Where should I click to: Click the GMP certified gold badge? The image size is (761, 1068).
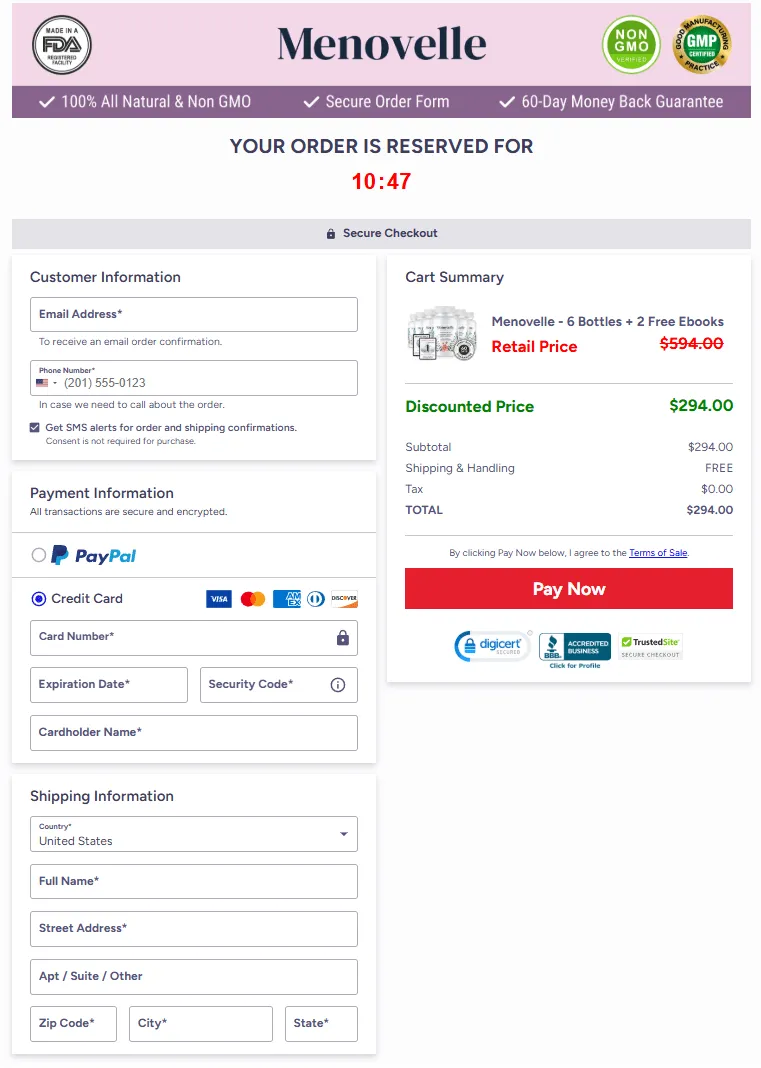(x=701, y=45)
